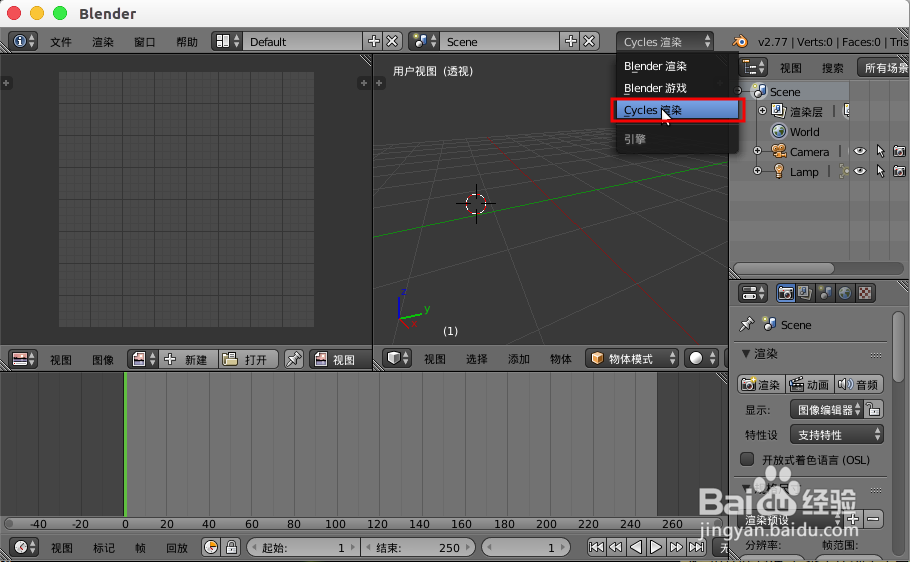Image resolution: width=910 pixels, height=562 pixels.
Task: Click the image browse icon in the Image editor
Action: point(143,359)
